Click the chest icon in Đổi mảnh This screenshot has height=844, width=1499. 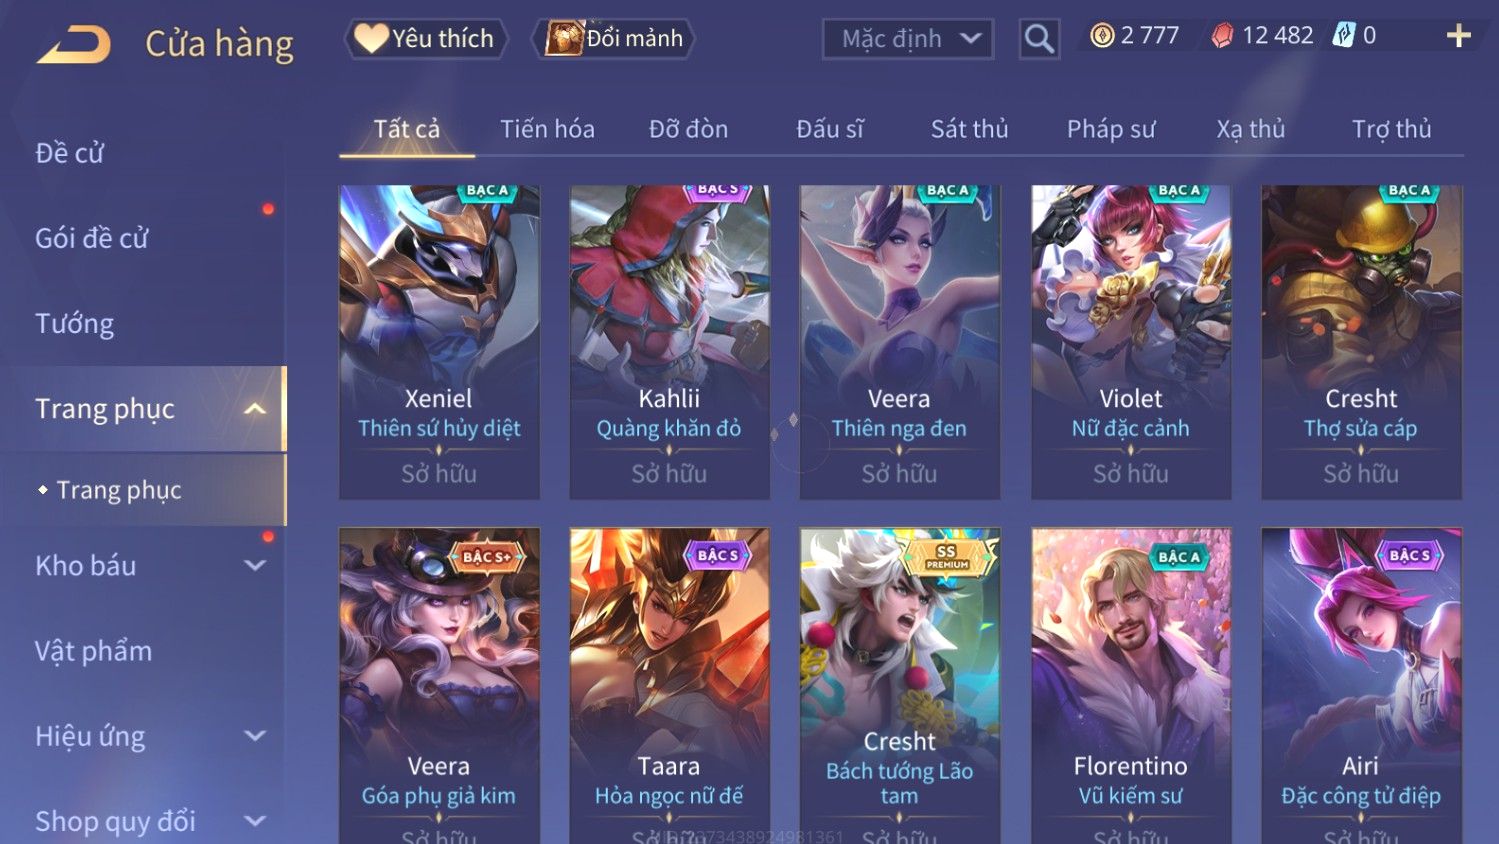564,38
